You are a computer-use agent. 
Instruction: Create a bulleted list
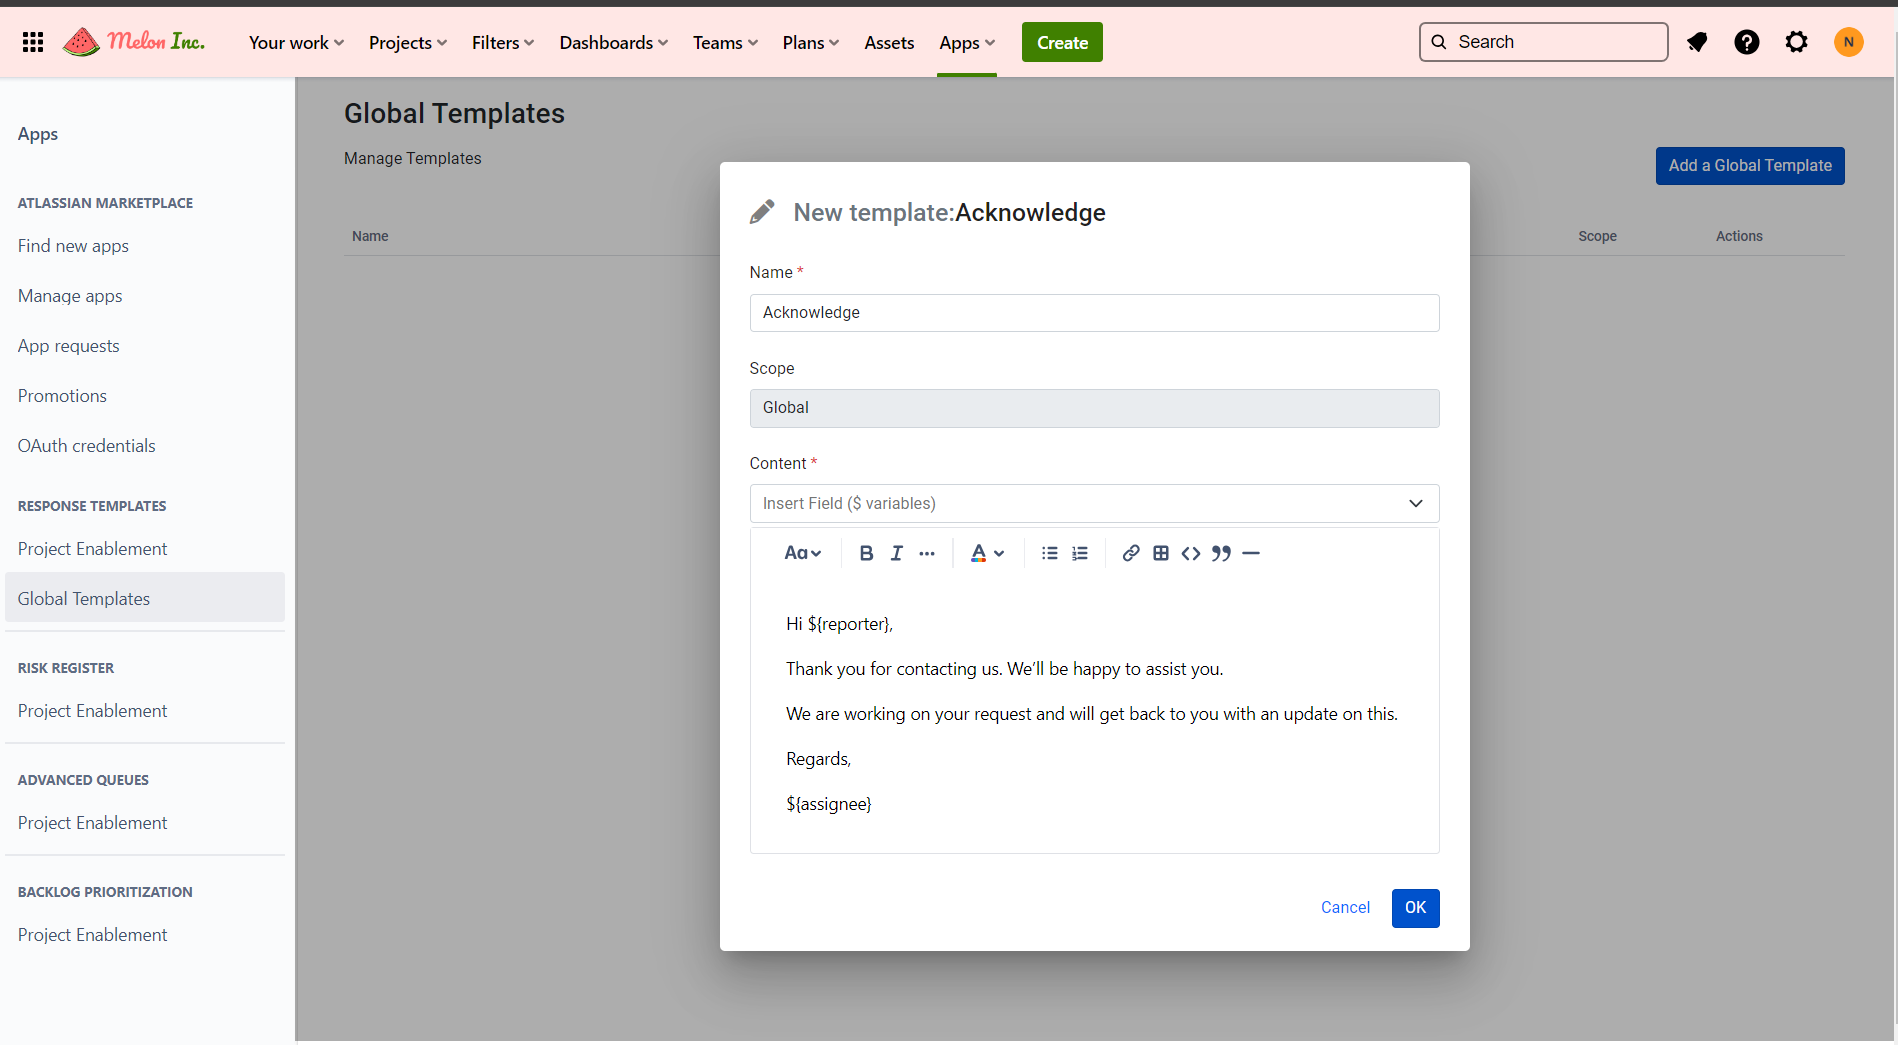tap(1049, 553)
